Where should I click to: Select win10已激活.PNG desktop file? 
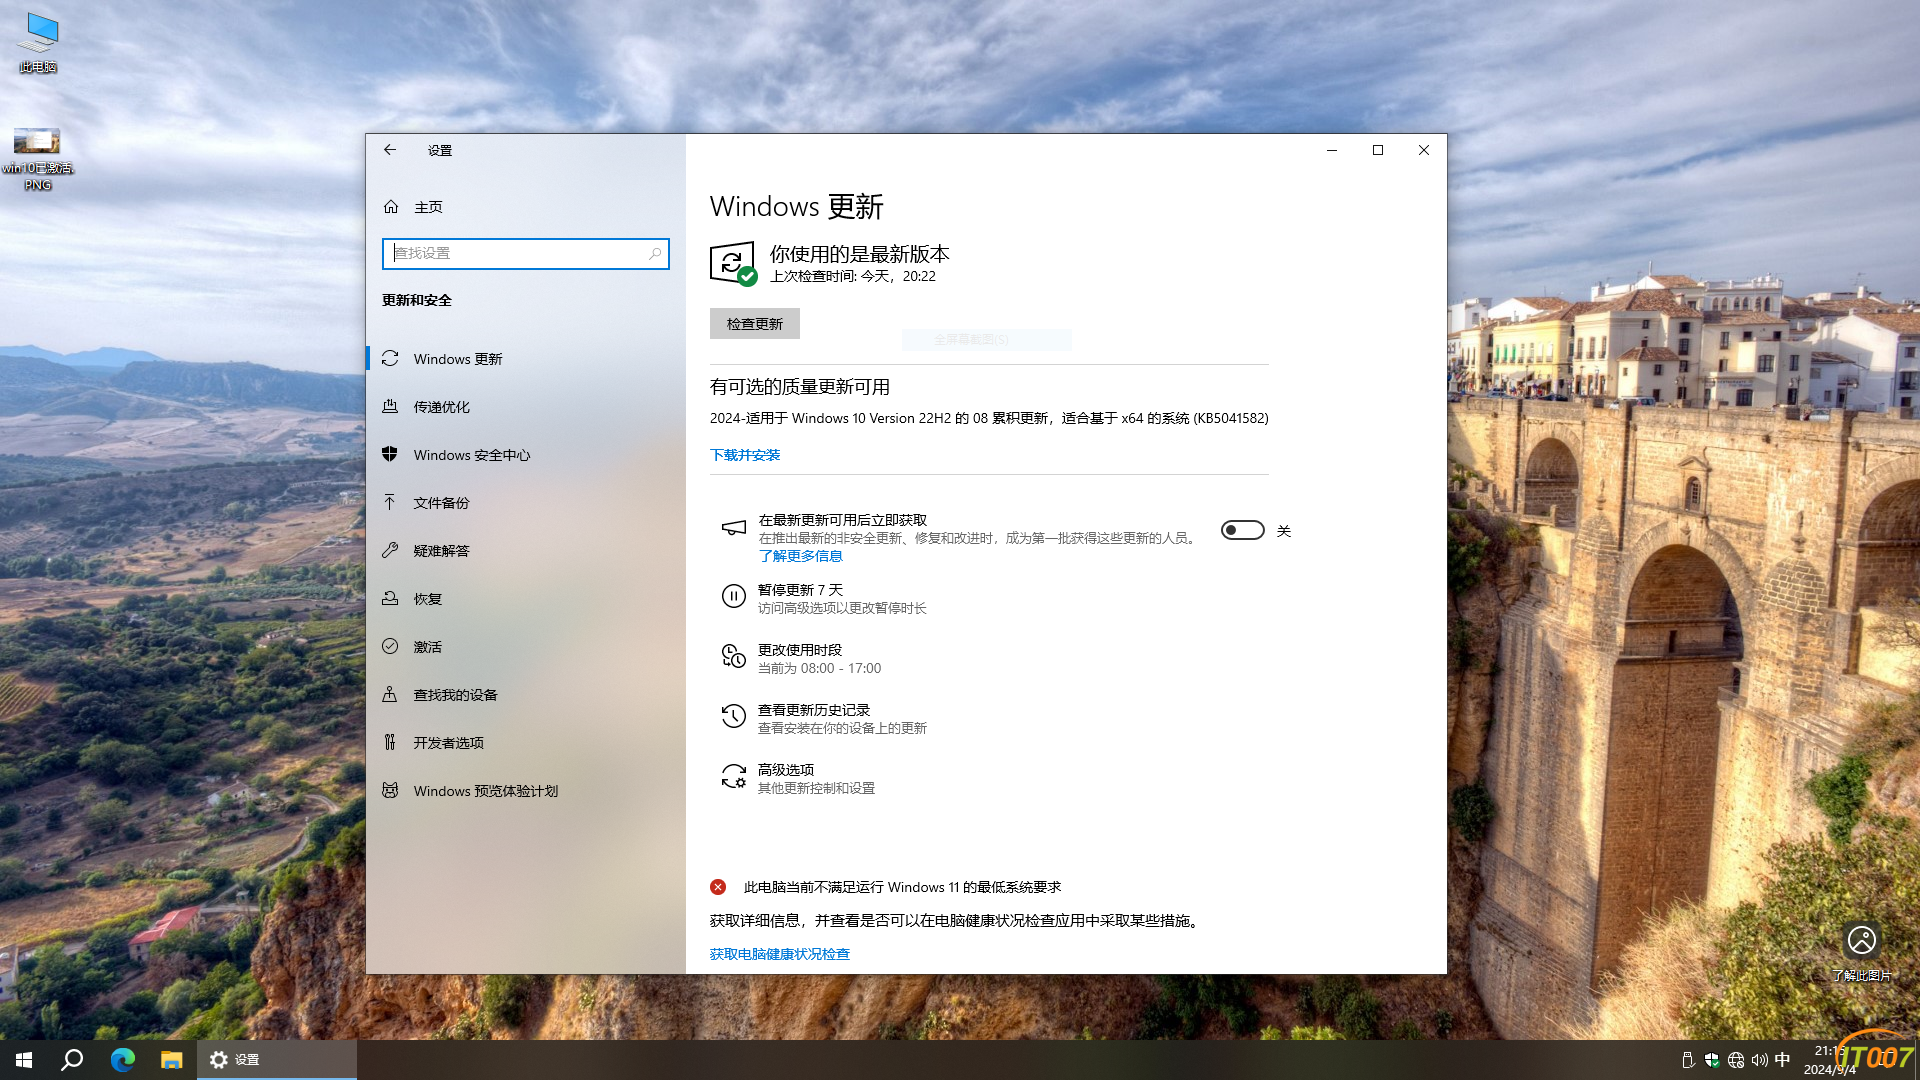pos(38,158)
